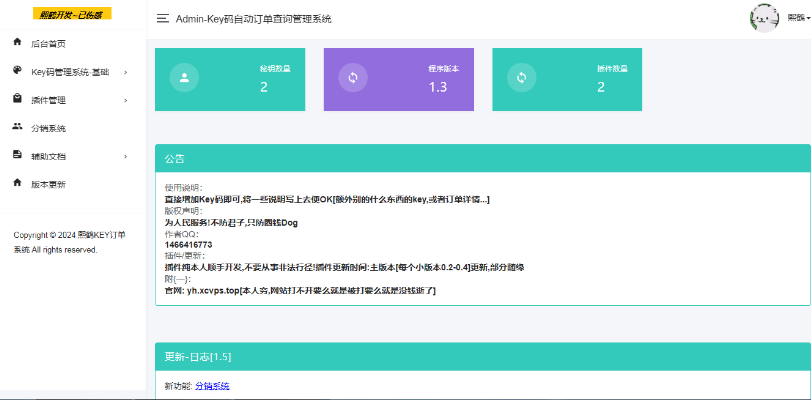Click the 秘钥数量 label

point(275,69)
